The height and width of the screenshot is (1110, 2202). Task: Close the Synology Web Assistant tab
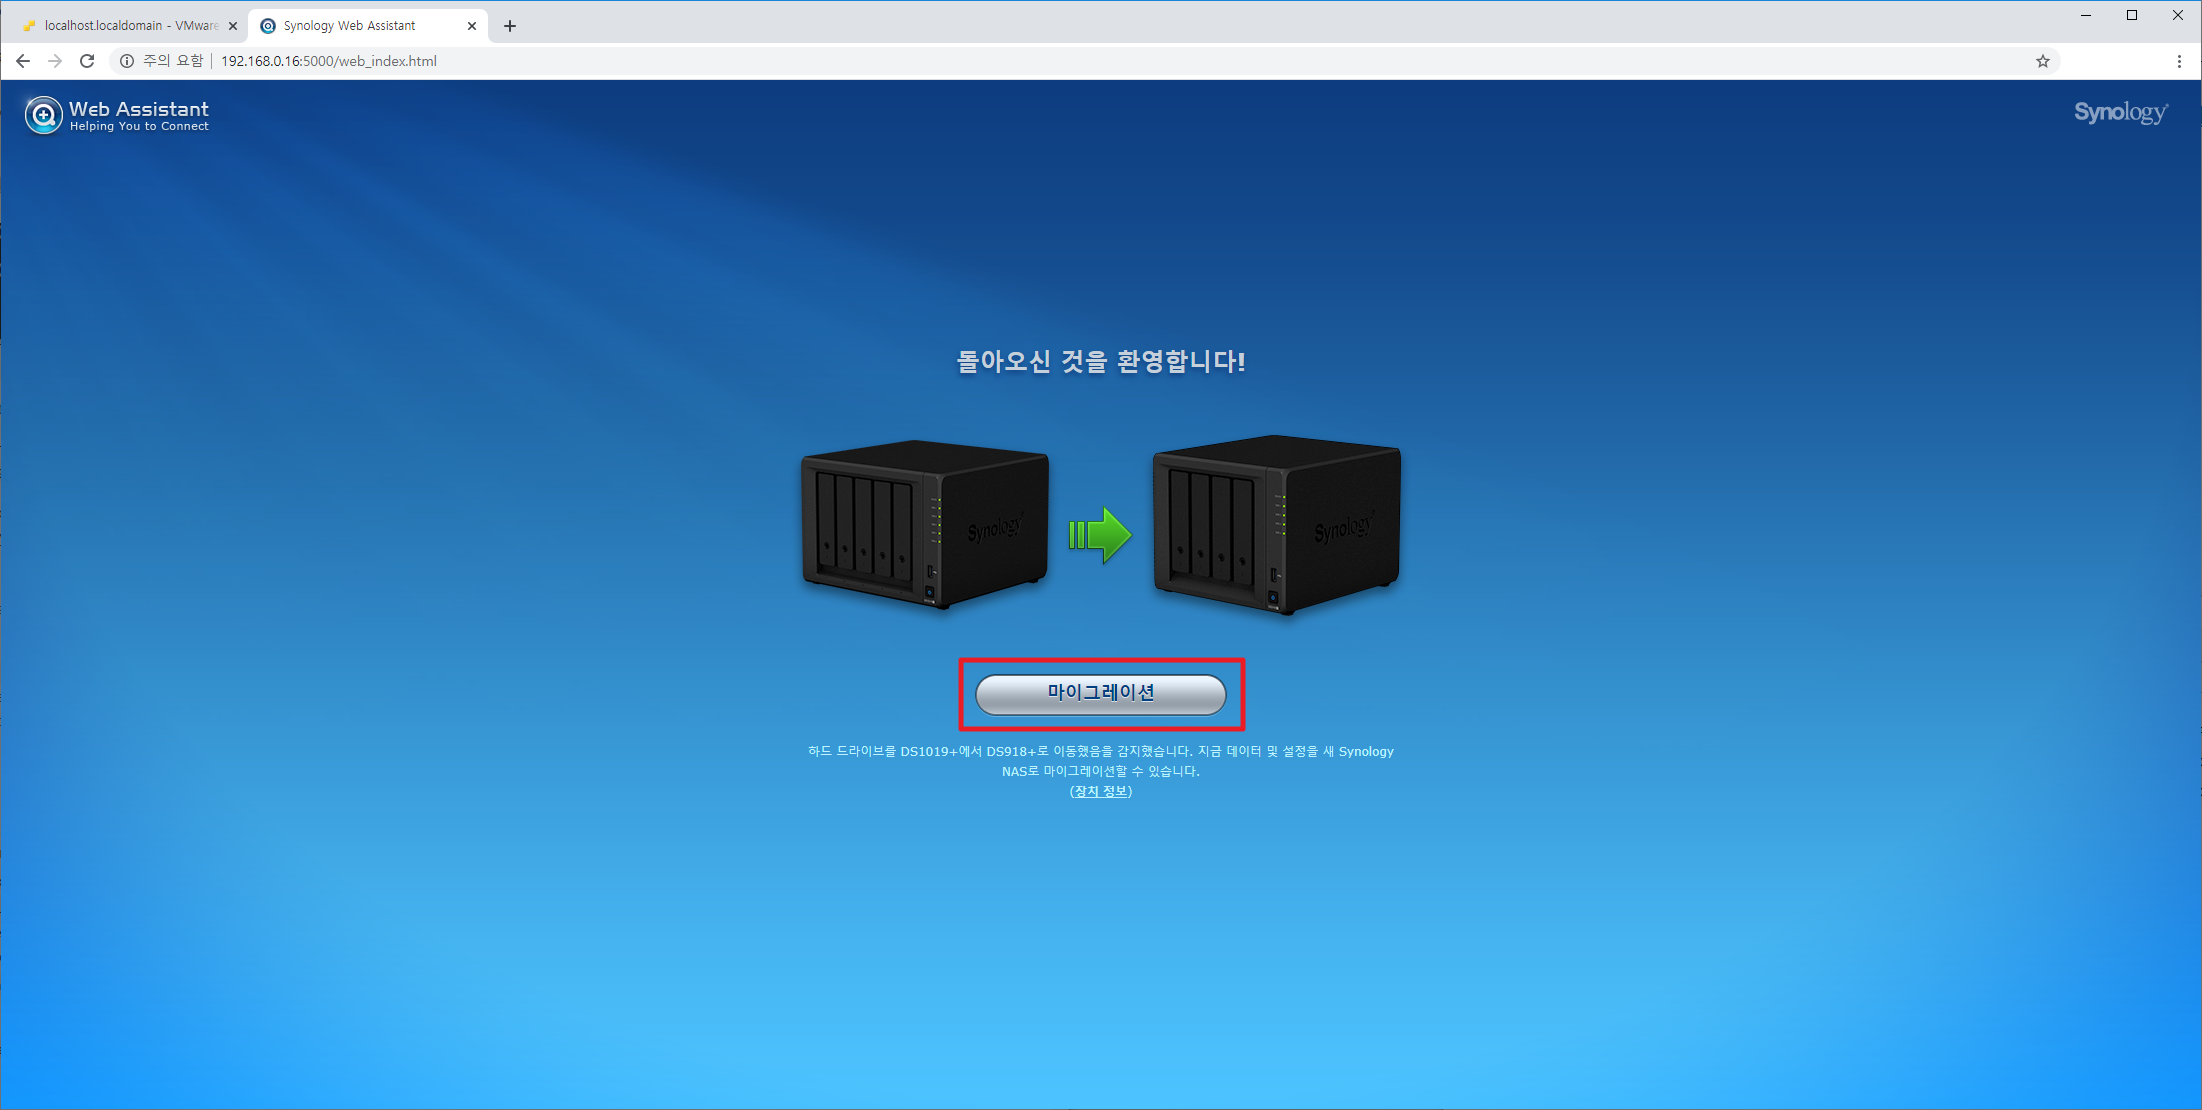472,26
